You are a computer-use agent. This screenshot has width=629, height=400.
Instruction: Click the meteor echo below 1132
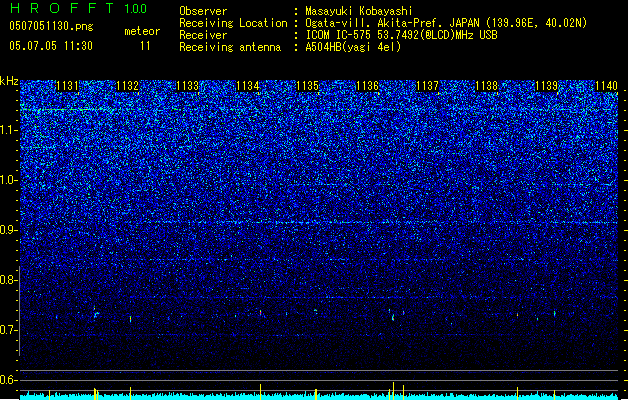130,319
